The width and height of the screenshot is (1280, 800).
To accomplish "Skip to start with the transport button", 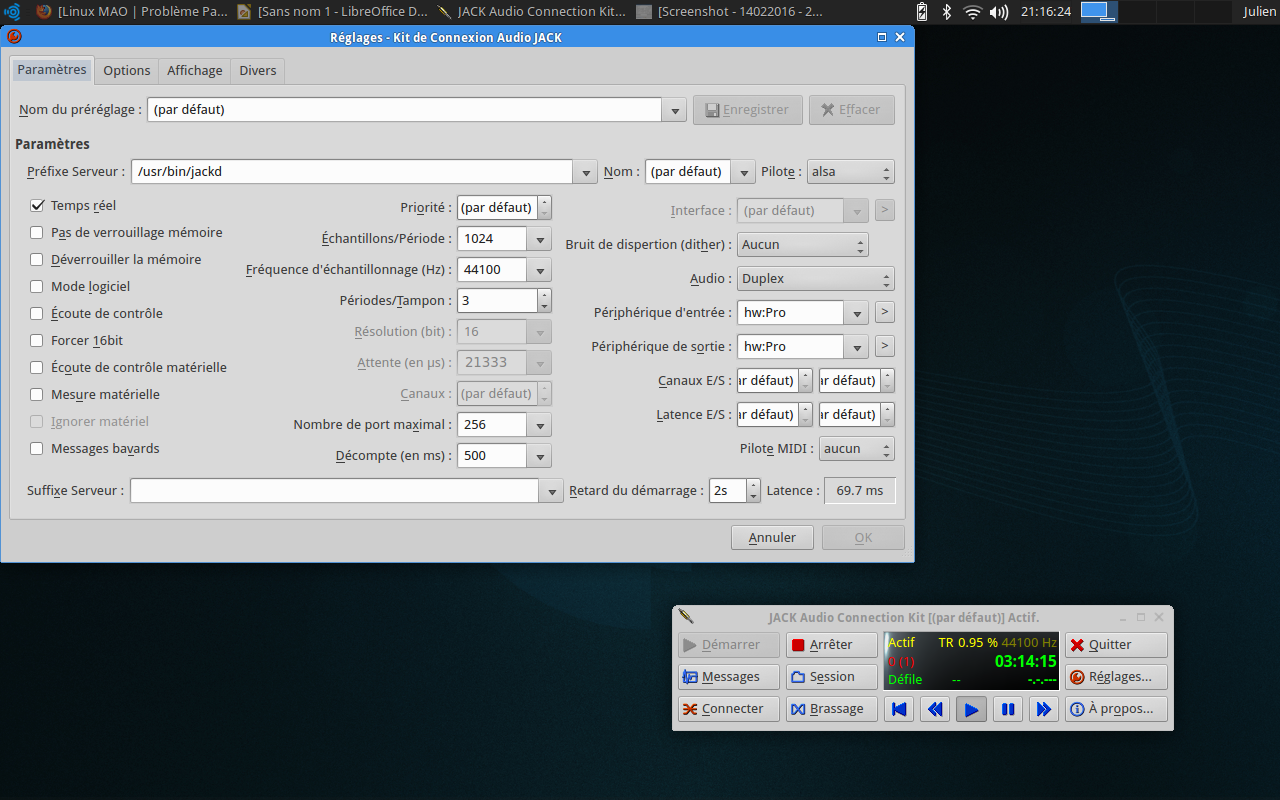I will (899, 709).
